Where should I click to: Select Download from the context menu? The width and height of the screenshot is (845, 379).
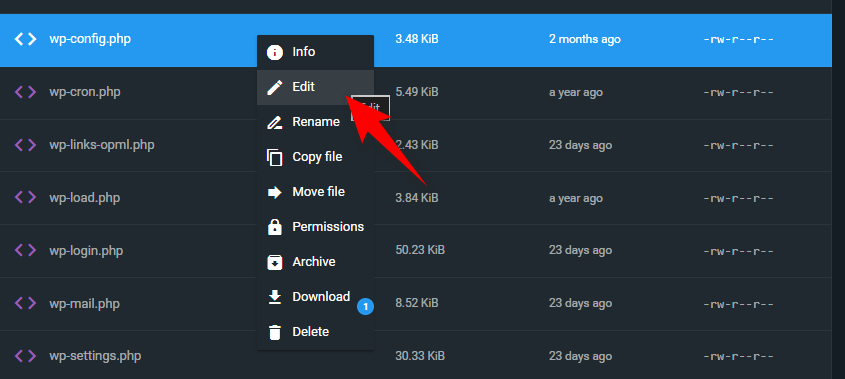[315, 297]
